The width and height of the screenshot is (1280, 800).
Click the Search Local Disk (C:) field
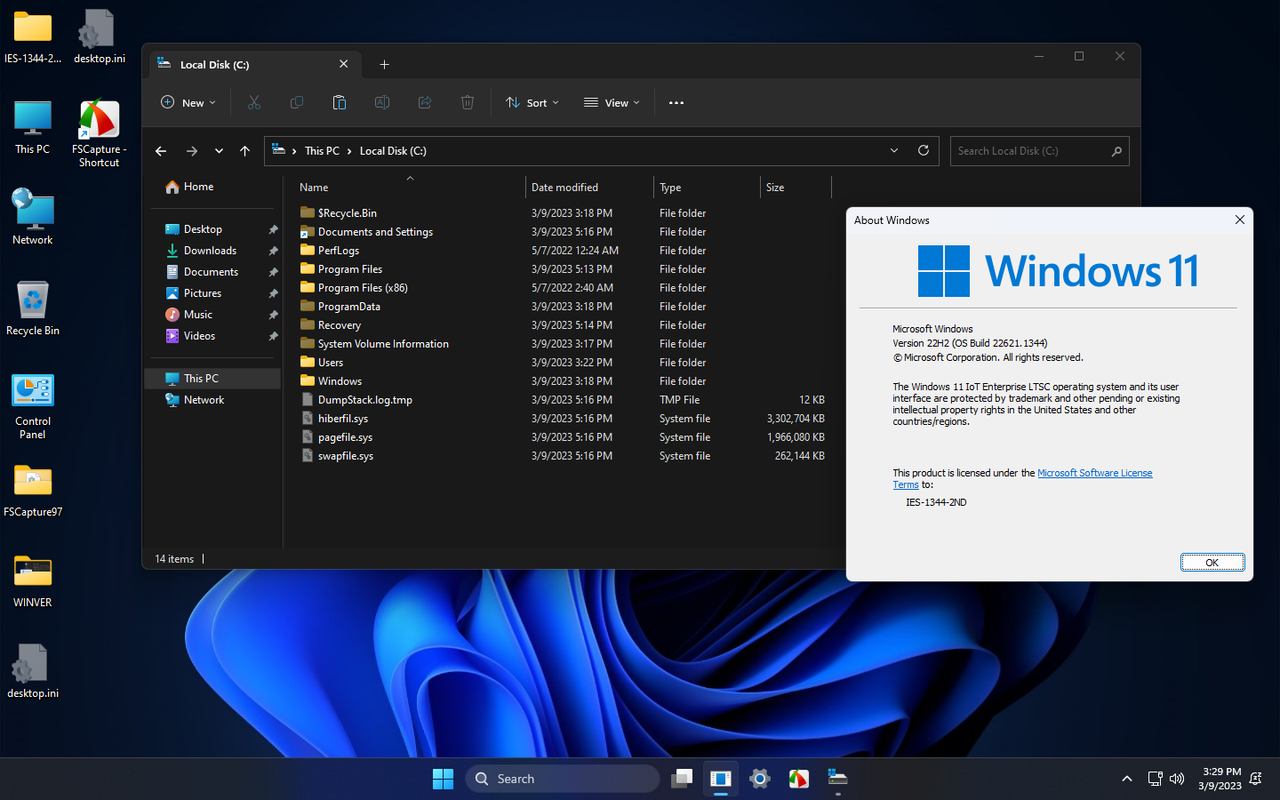click(1030, 151)
